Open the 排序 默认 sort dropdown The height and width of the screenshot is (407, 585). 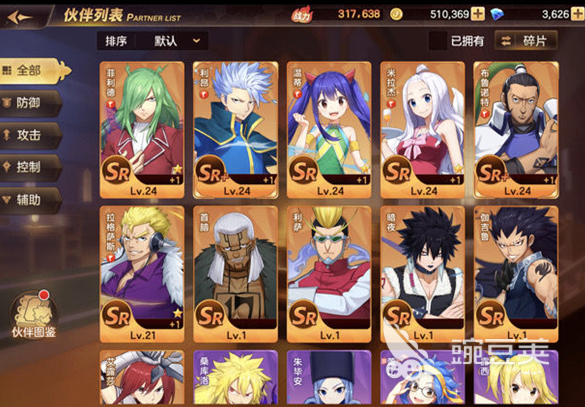coord(153,41)
